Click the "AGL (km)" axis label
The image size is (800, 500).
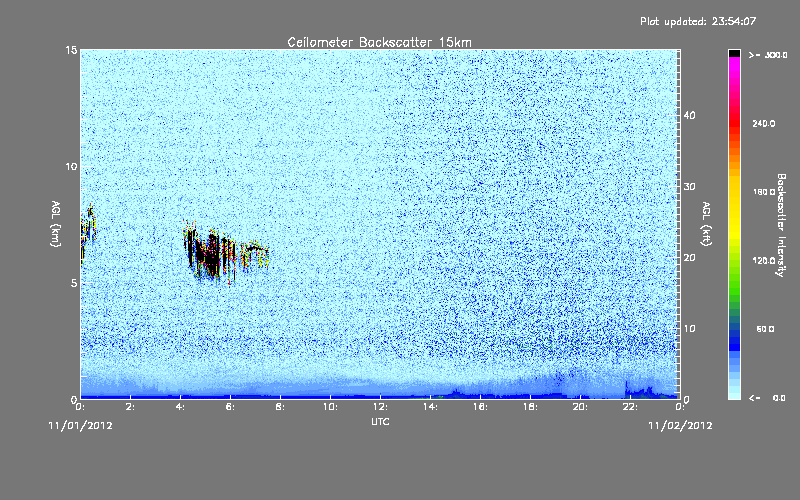tap(56, 224)
